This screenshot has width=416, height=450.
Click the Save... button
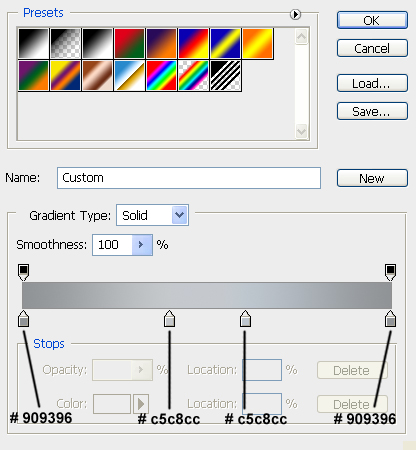point(372,111)
